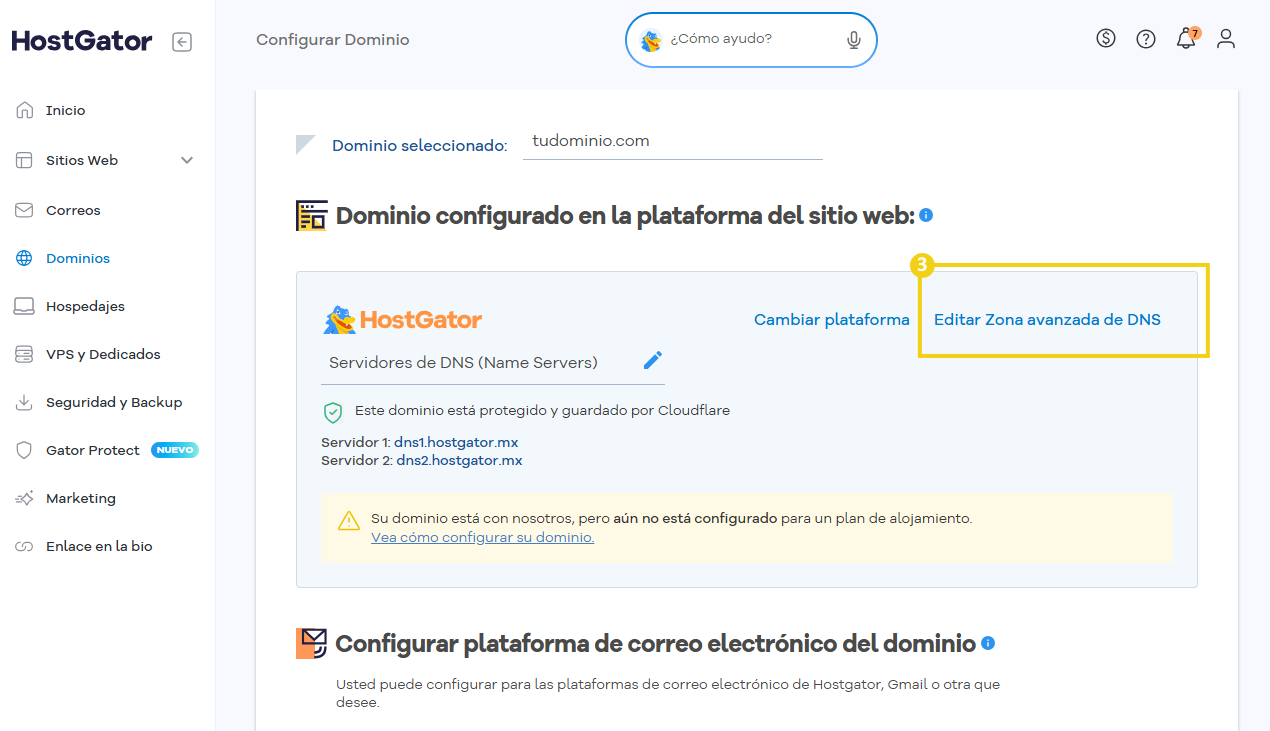Viewport: 1270px width, 731px height.
Task: Open the Inicio home icon
Action: (x=25, y=110)
